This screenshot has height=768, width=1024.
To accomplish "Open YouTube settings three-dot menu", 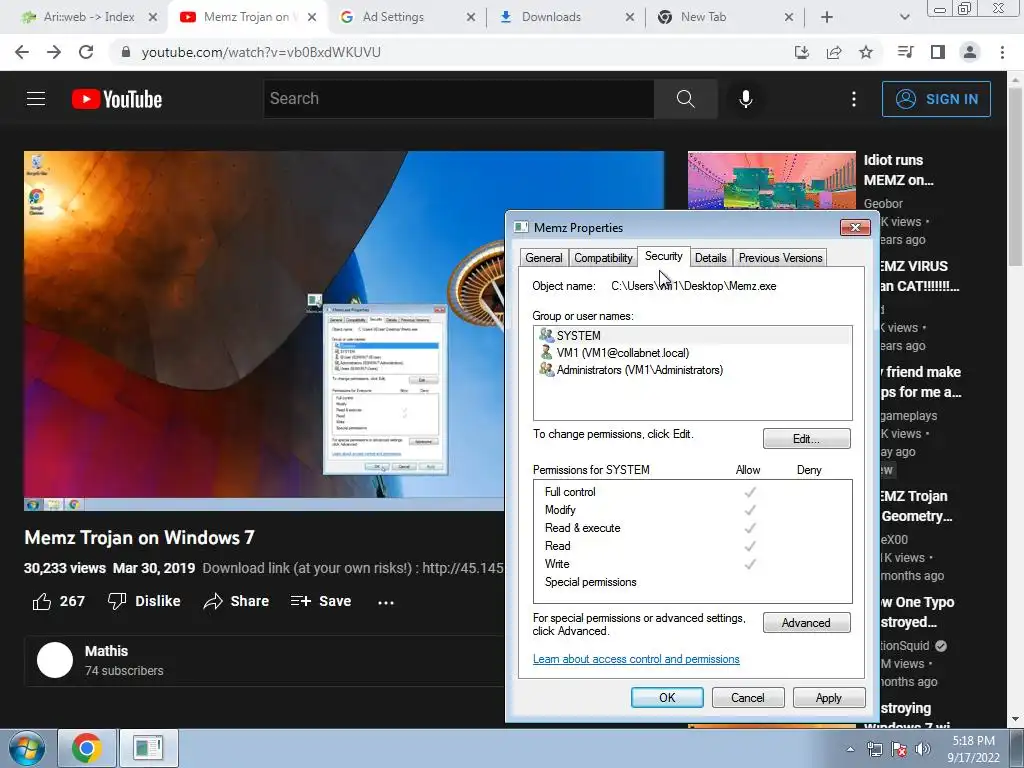I will coord(854,99).
